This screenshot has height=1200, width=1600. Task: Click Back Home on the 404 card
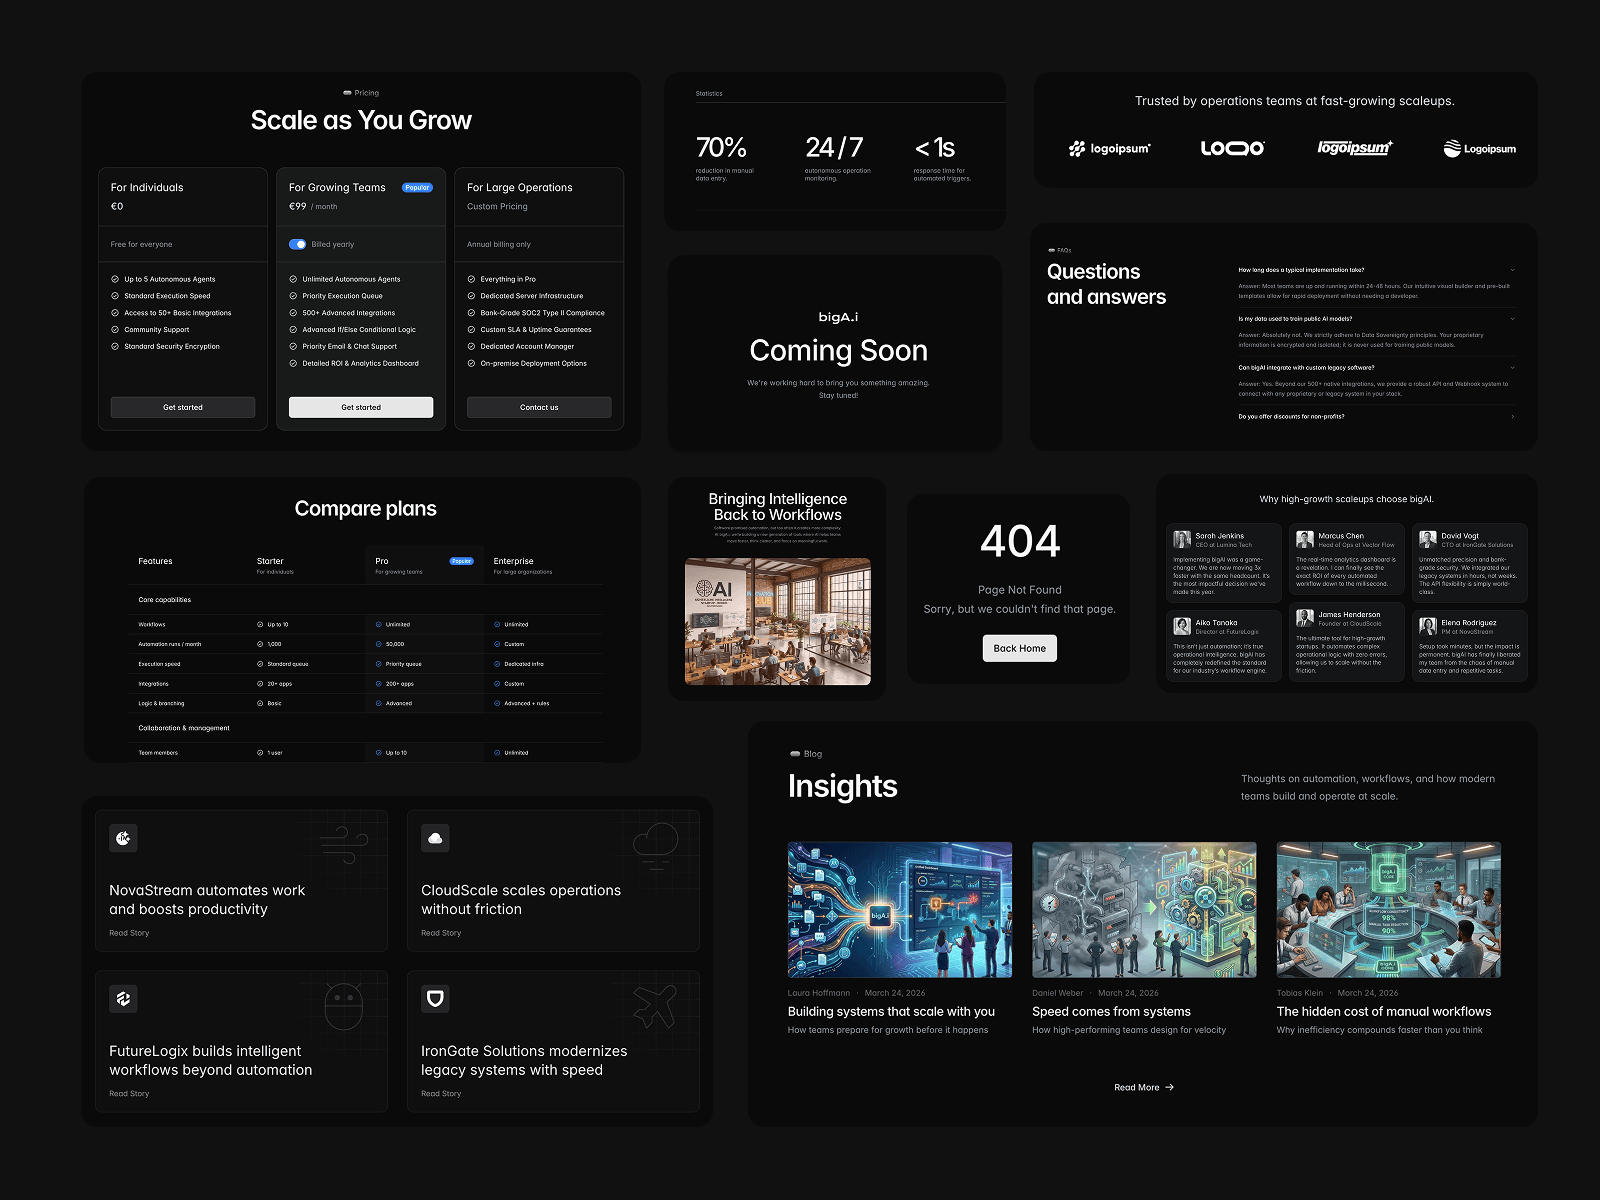[1020, 648]
